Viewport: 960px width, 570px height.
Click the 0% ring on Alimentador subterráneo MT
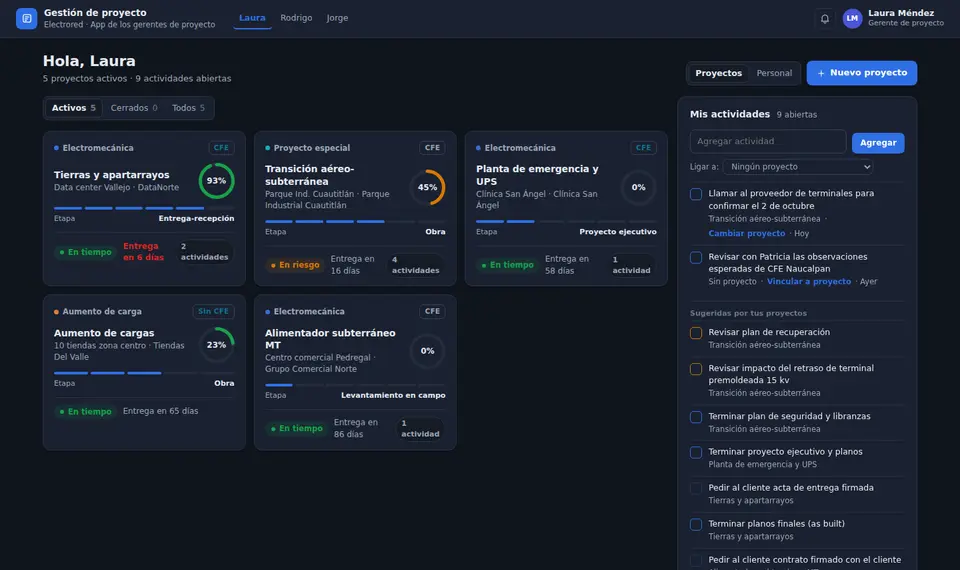coord(427,351)
